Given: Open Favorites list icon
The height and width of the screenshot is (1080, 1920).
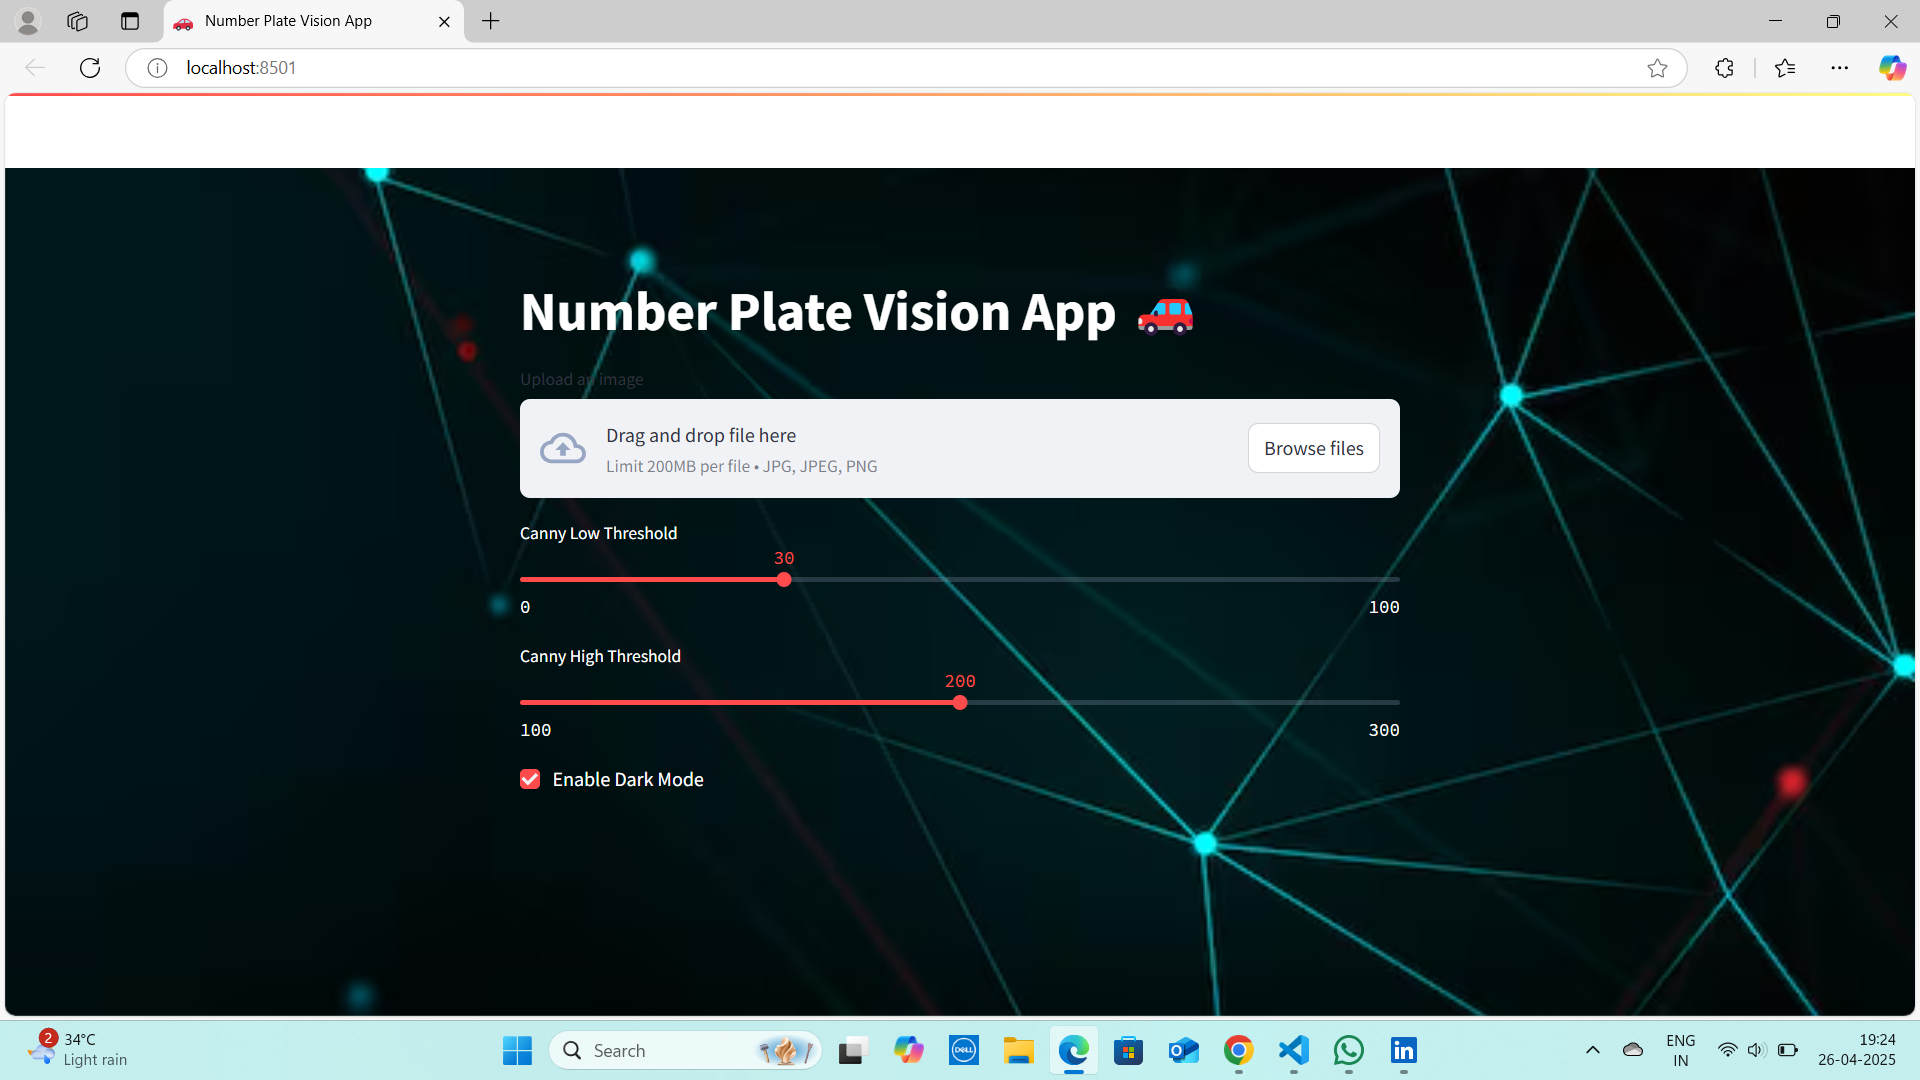Looking at the screenshot, I should (1785, 68).
